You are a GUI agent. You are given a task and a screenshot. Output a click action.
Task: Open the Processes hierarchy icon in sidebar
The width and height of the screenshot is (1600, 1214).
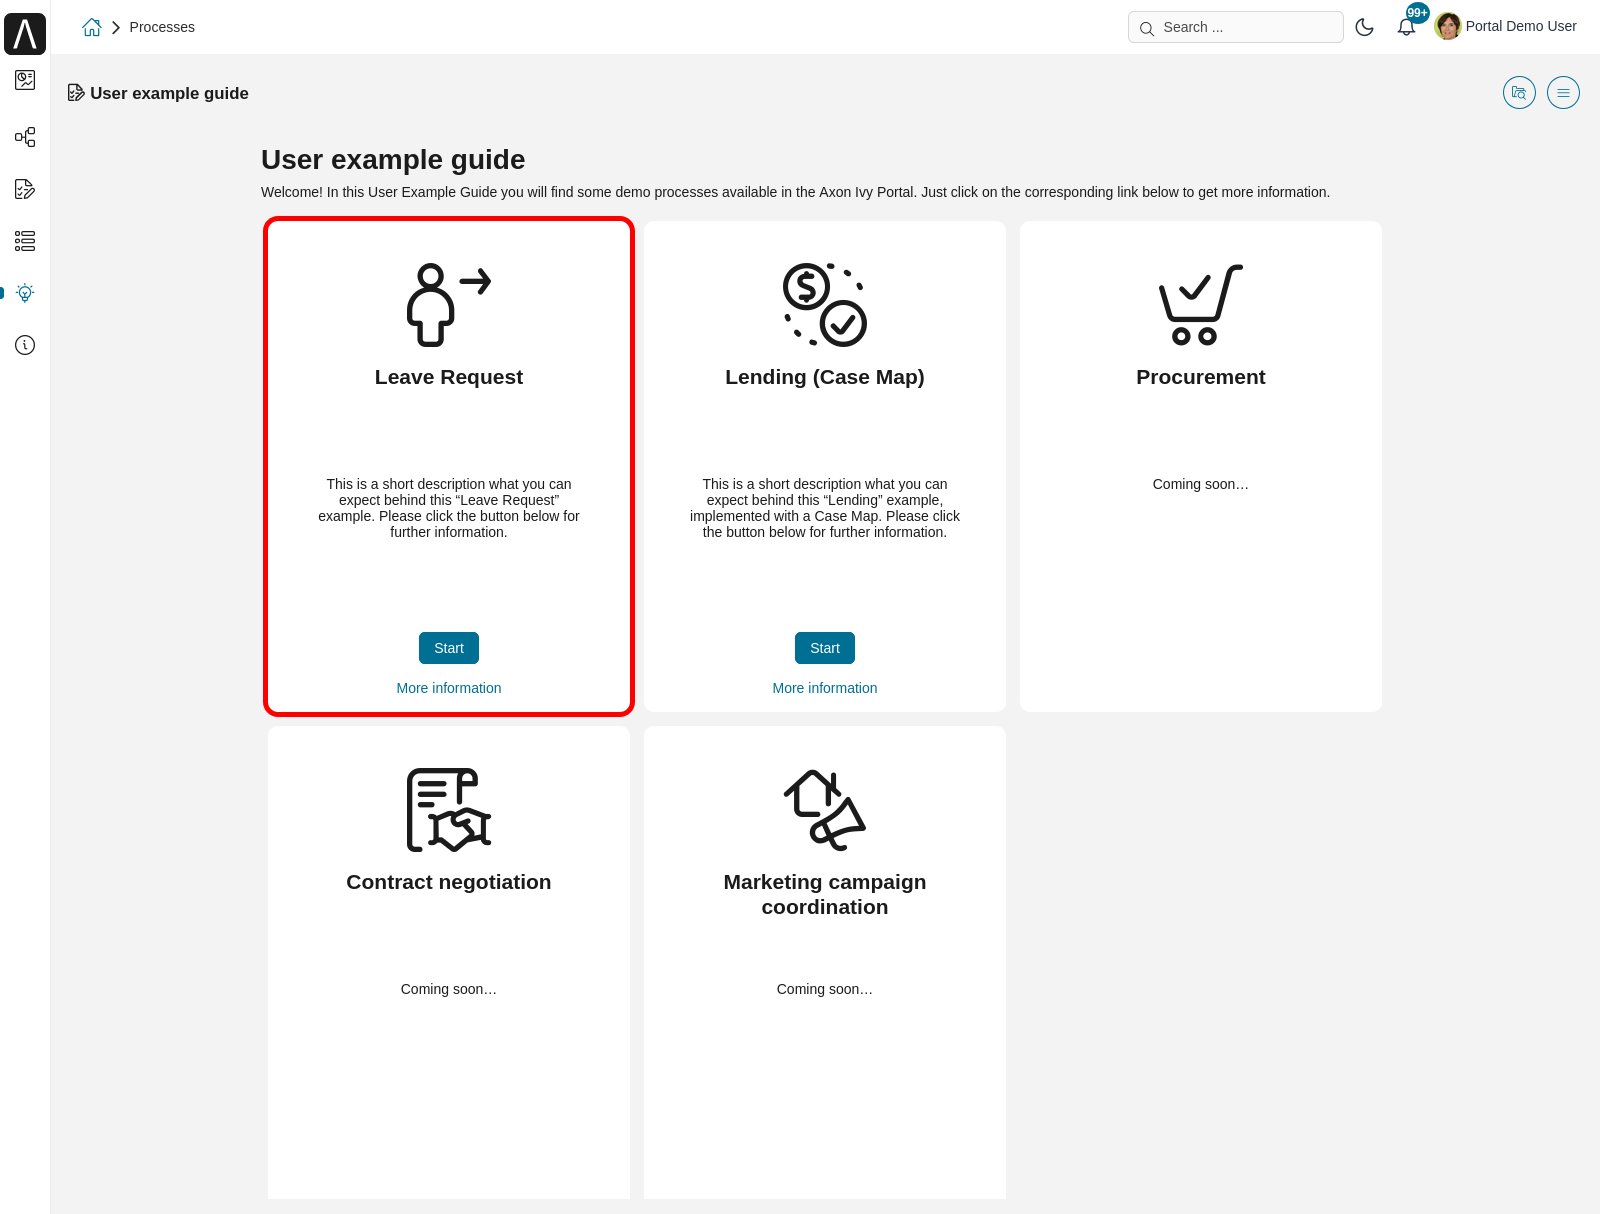point(25,137)
